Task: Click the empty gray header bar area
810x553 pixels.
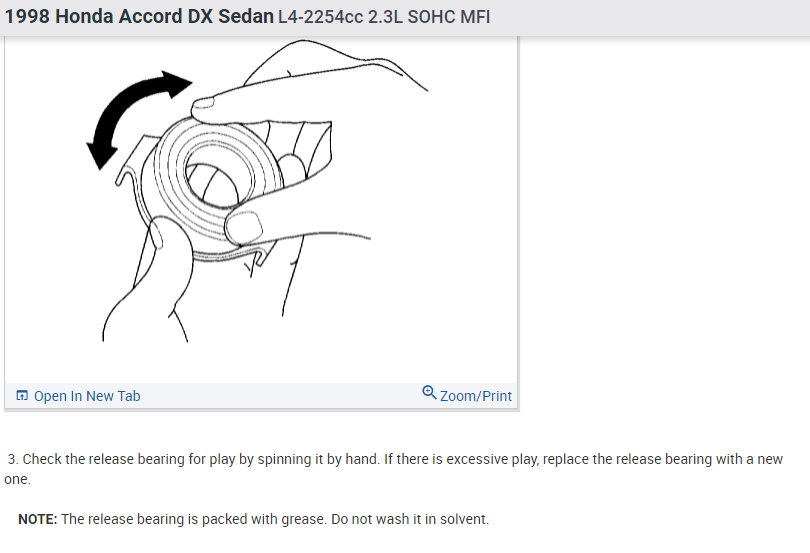Action: (x=646, y=17)
